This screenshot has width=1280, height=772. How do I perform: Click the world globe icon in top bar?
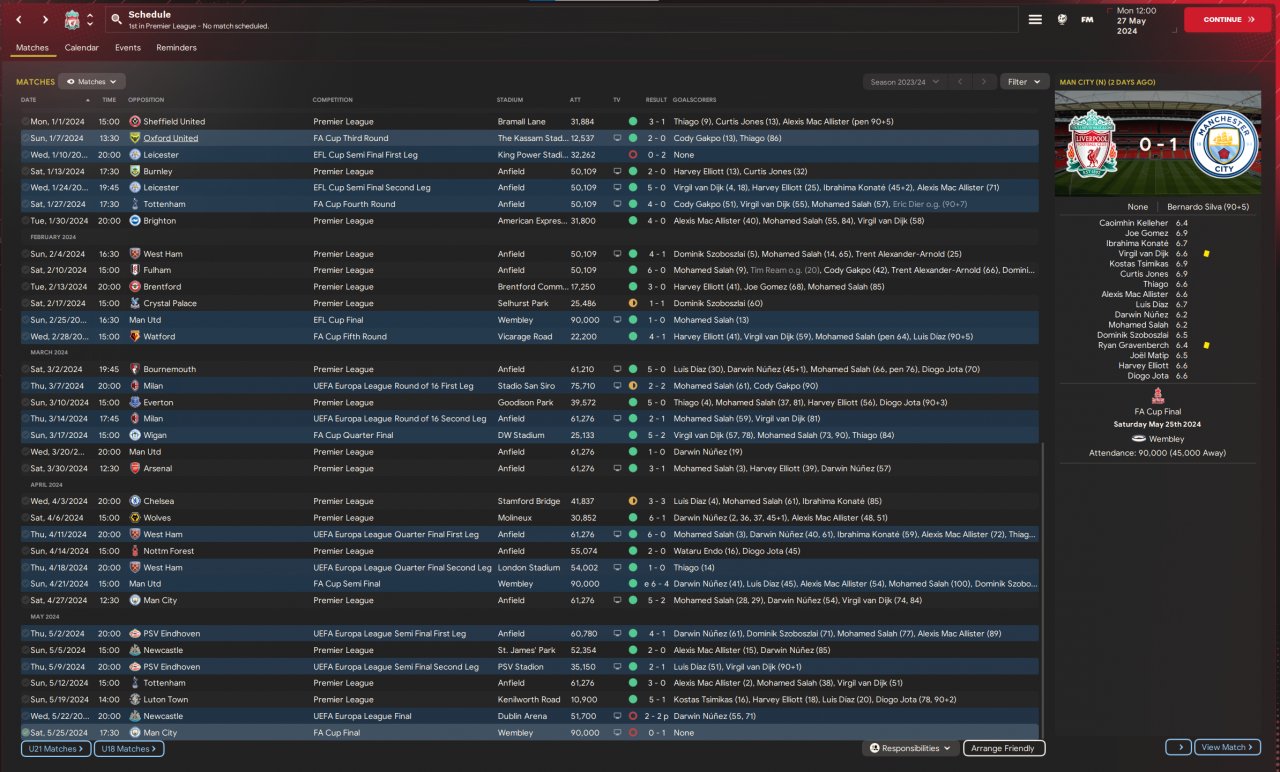click(x=1062, y=19)
